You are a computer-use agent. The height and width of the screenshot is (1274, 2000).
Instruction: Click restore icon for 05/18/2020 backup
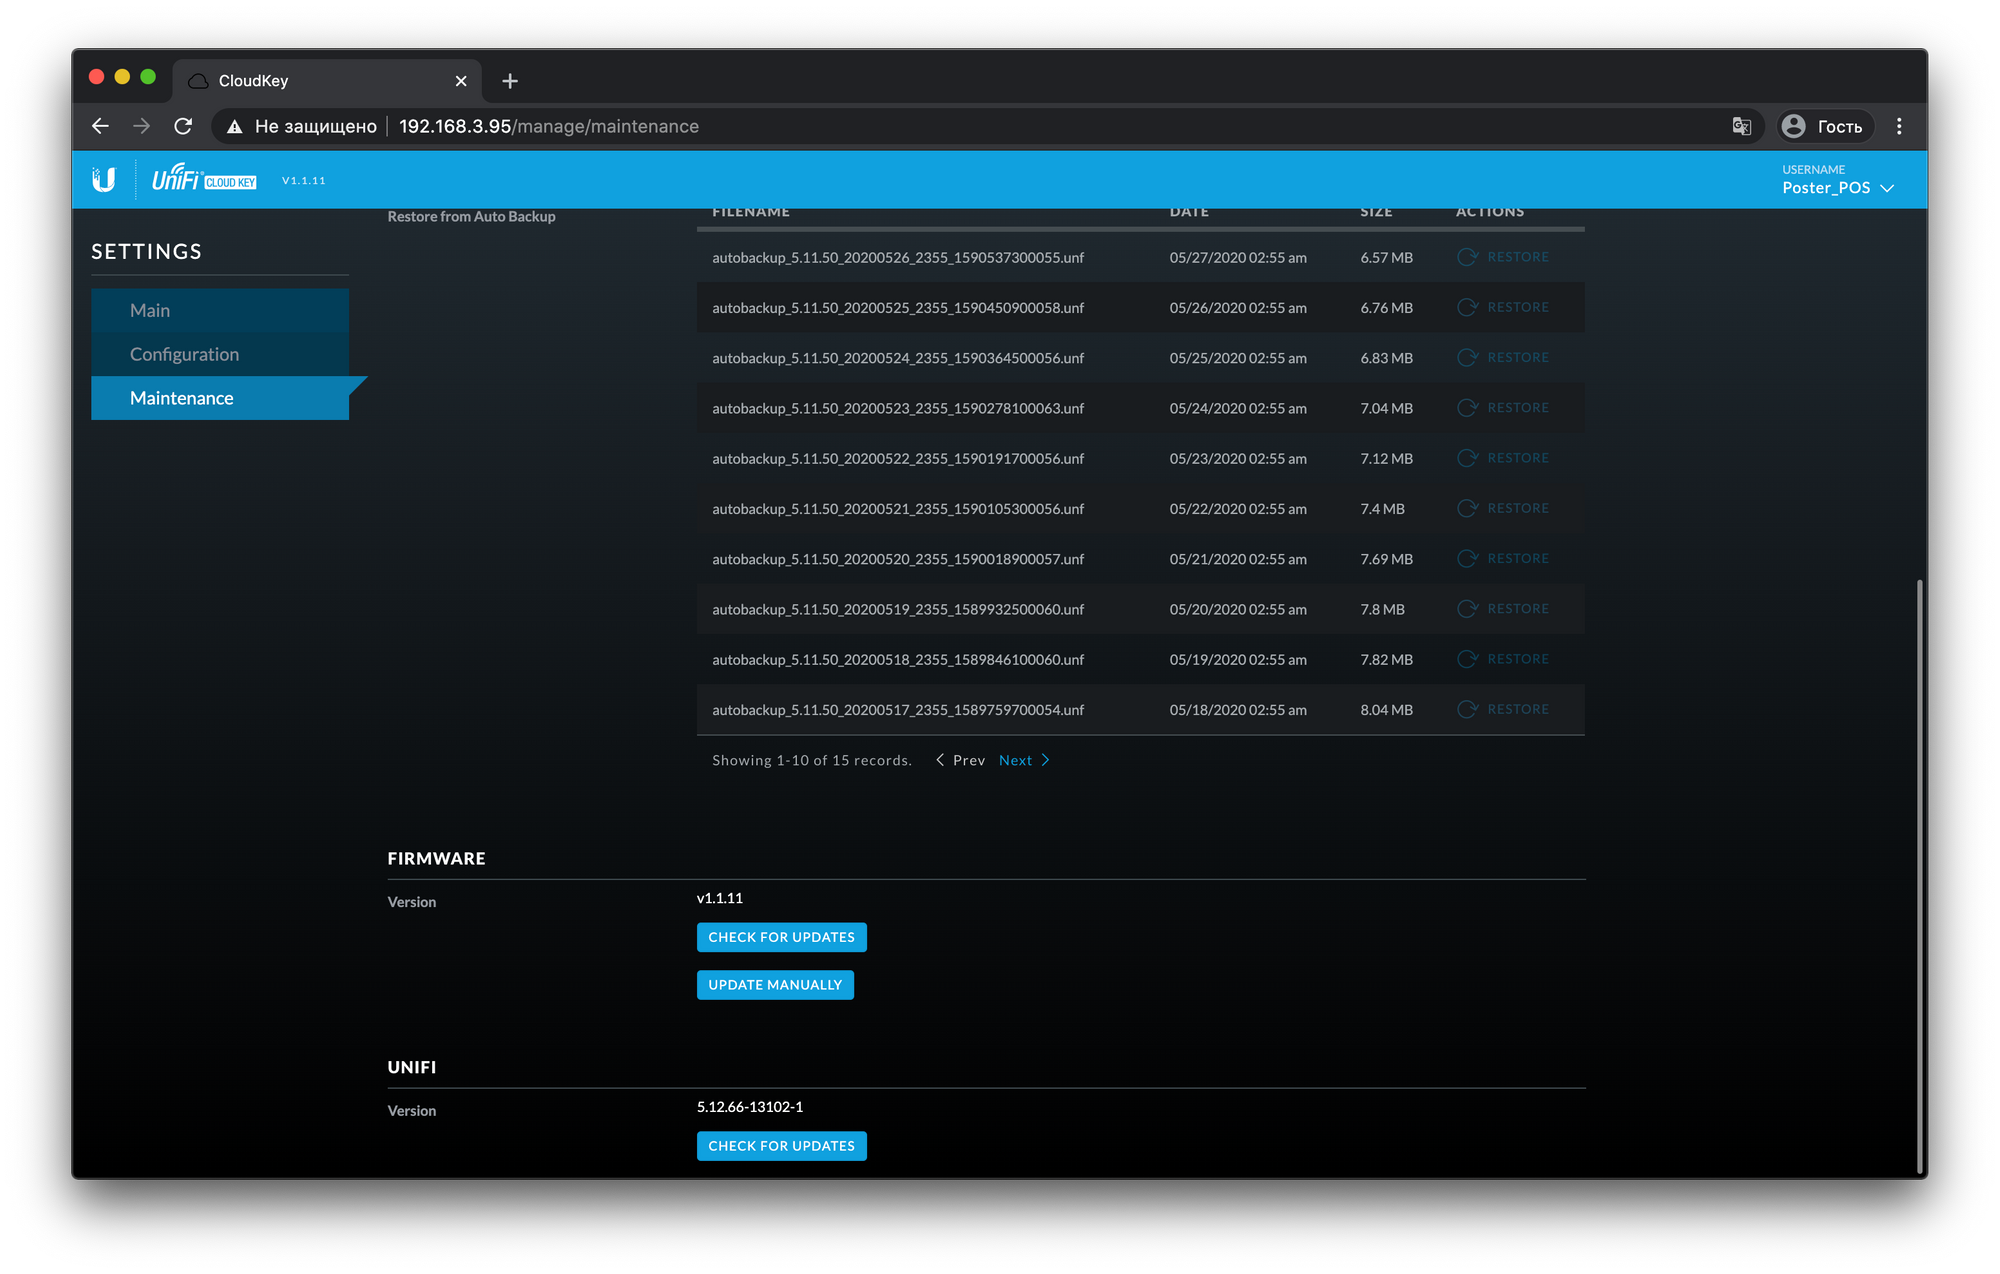tap(1467, 709)
